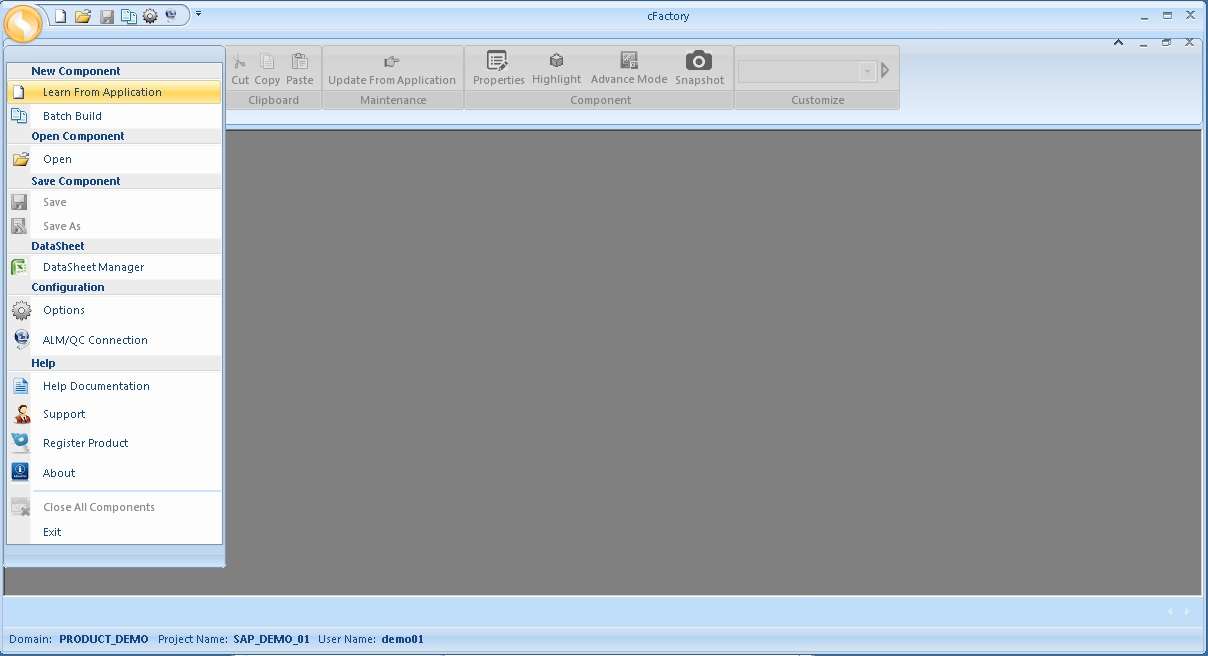Collapse the ribbon using the caret arrow
Image resolution: width=1208 pixels, height=656 pixels.
click(x=1118, y=42)
